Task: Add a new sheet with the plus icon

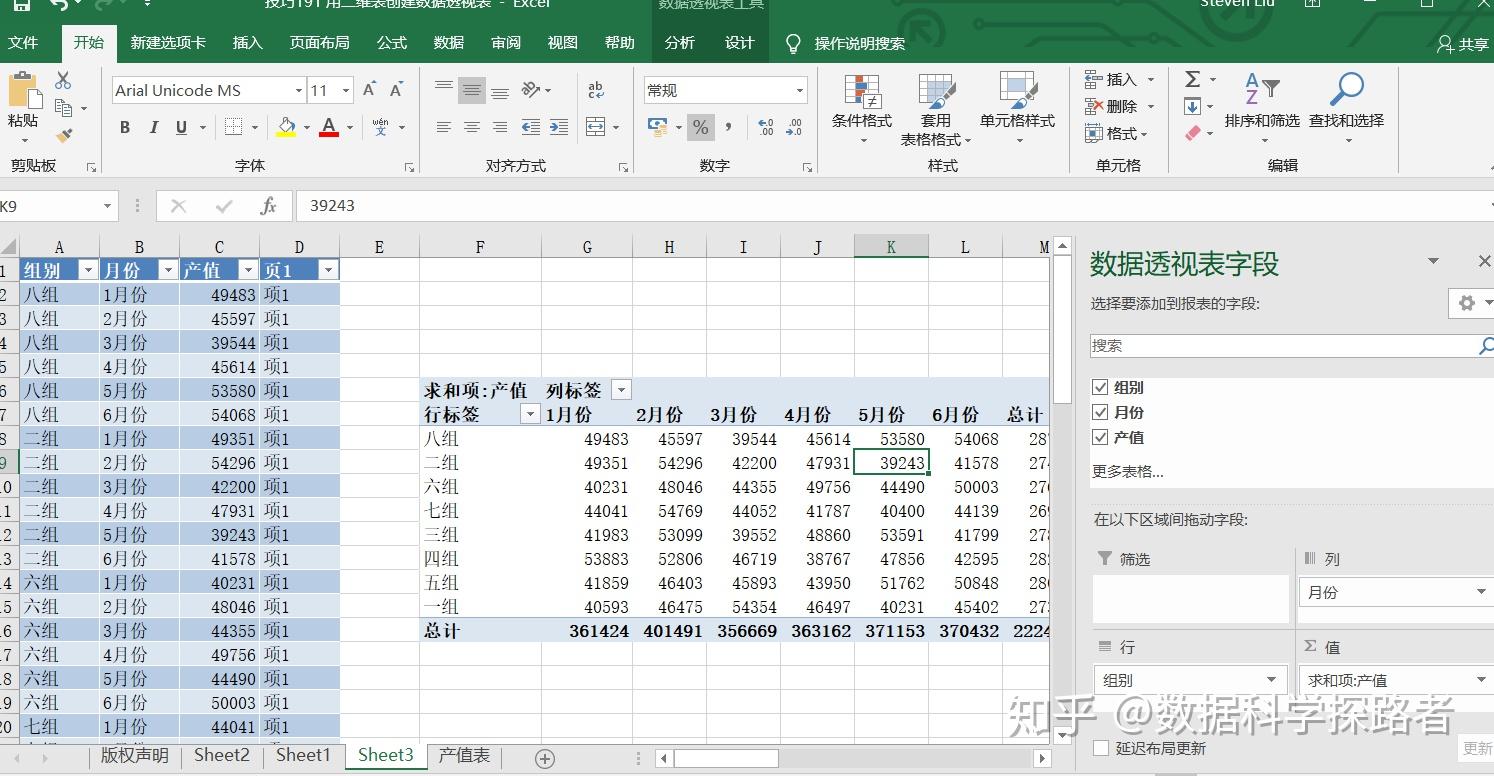Action: click(545, 758)
